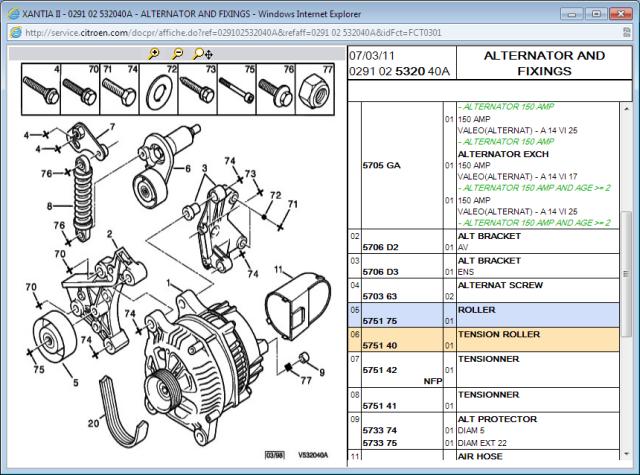Select the TENSION ROLLER row 5751 40
Screen dimensions: 640x475
[x=484, y=340]
